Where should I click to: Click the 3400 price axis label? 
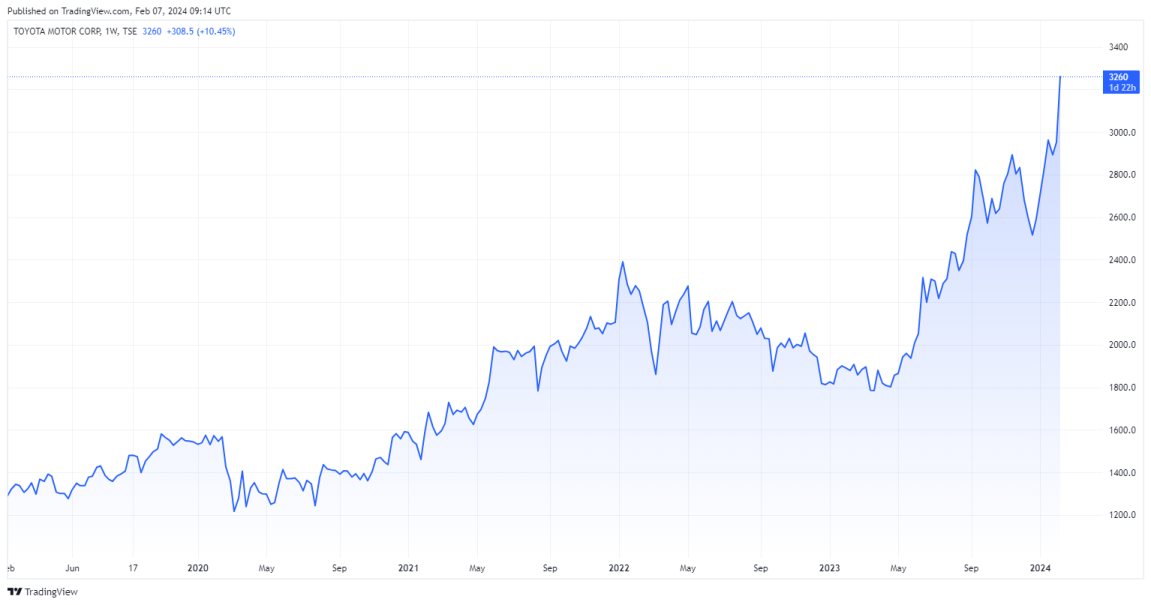point(1118,48)
